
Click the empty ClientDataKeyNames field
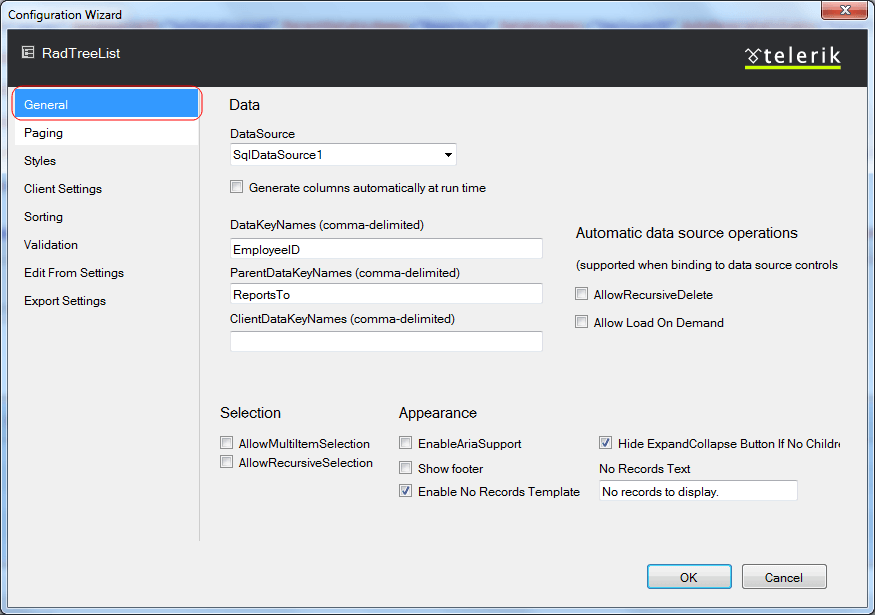point(386,341)
